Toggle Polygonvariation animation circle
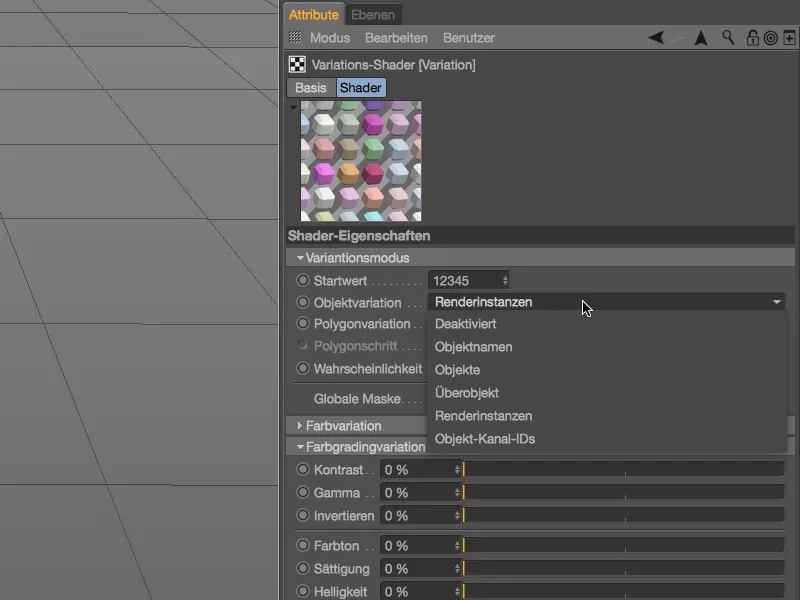Image resolution: width=800 pixels, height=600 pixels. point(303,323)
